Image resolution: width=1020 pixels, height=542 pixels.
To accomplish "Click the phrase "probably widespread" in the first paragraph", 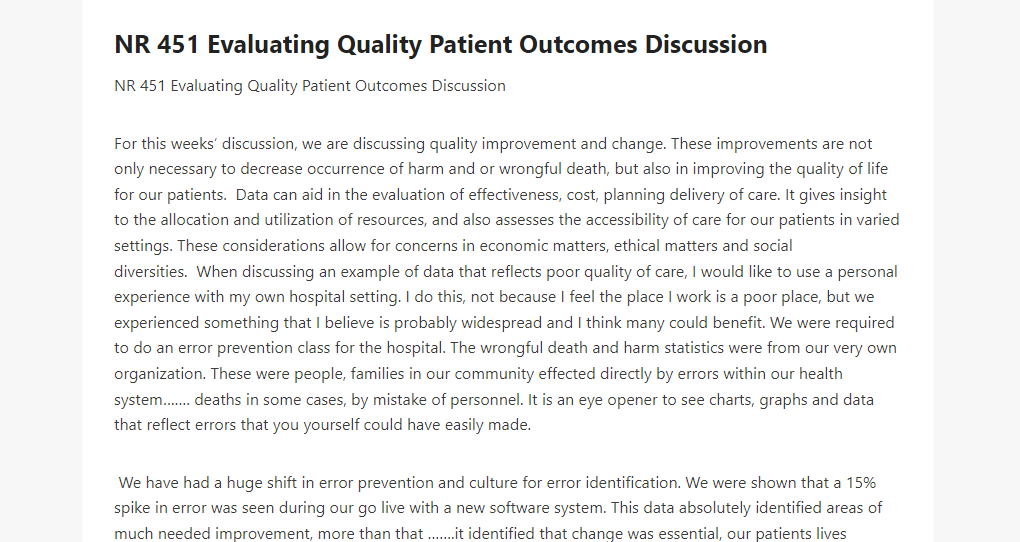I will click(468, 323).
